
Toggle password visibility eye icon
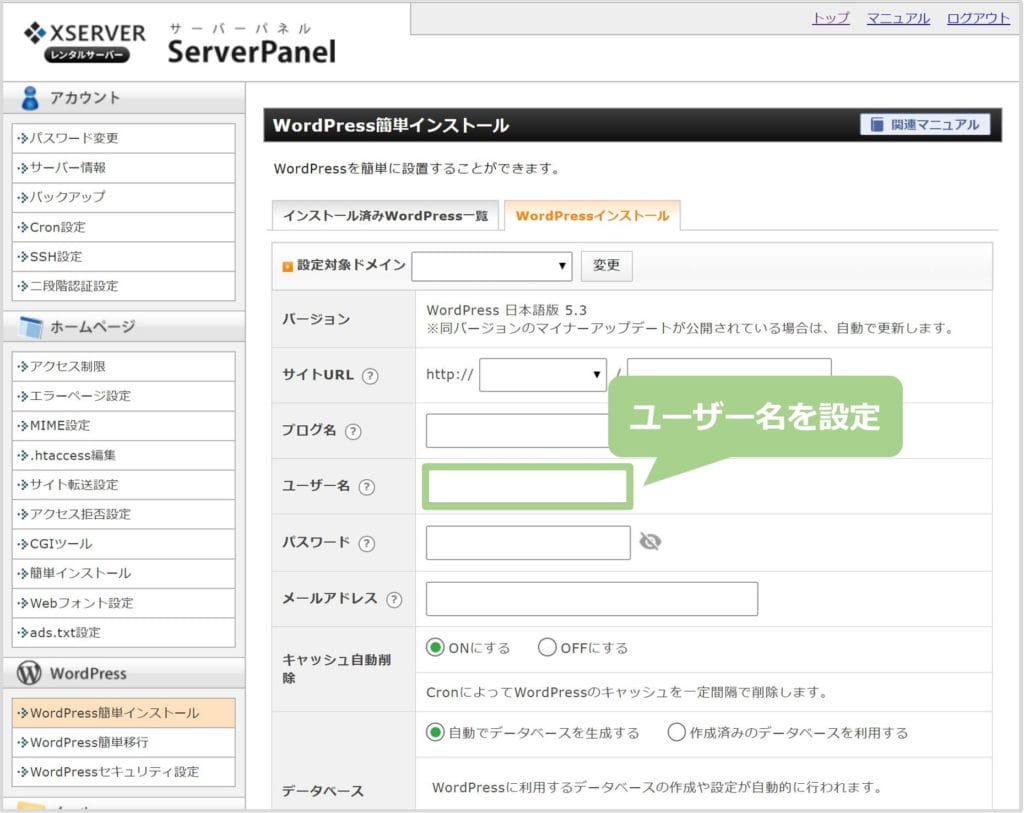(x=650, y=542)
